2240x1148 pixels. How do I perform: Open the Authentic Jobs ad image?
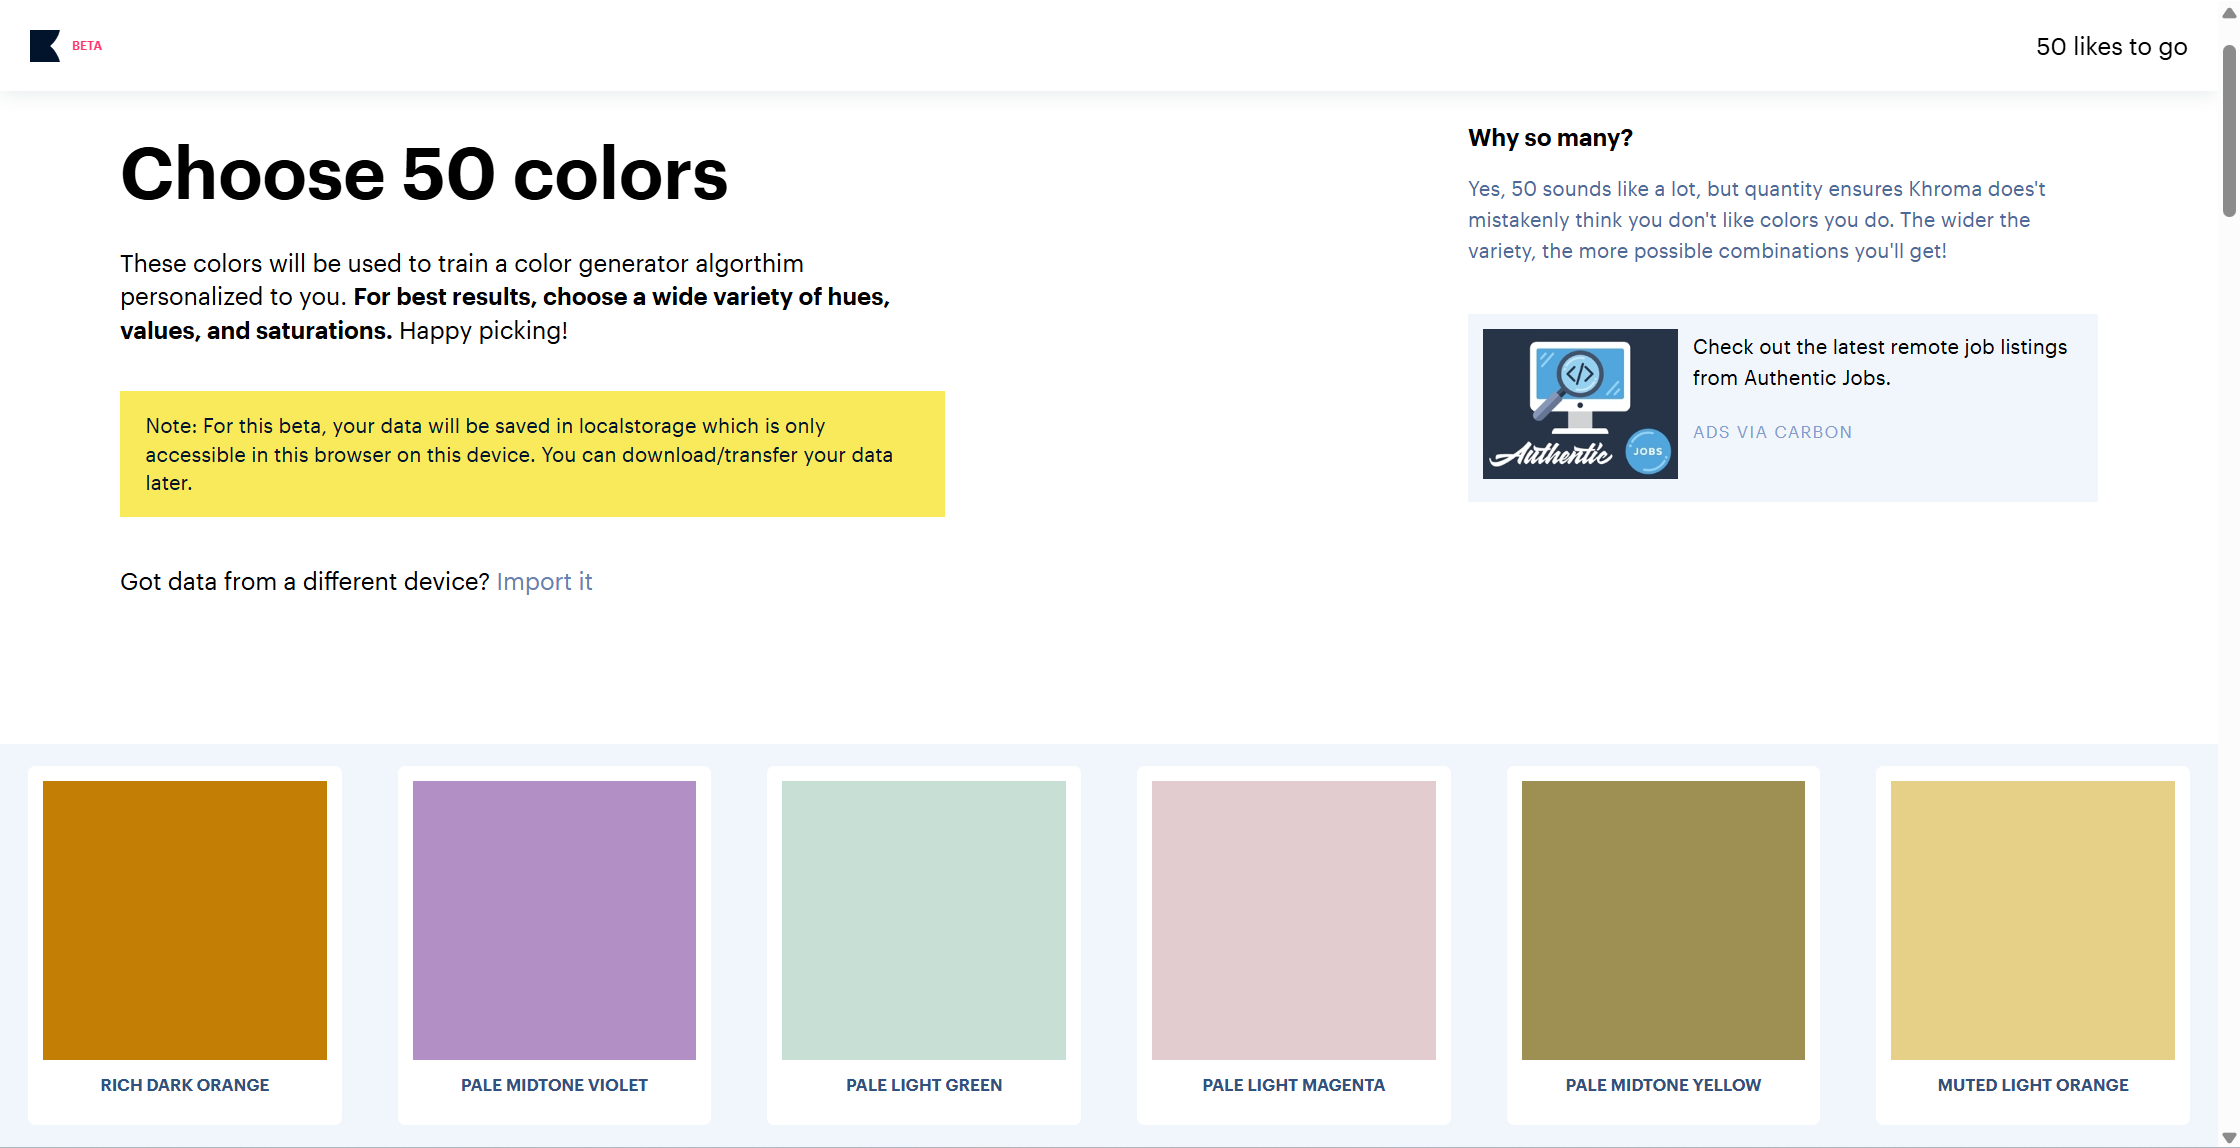(1579, 403)
